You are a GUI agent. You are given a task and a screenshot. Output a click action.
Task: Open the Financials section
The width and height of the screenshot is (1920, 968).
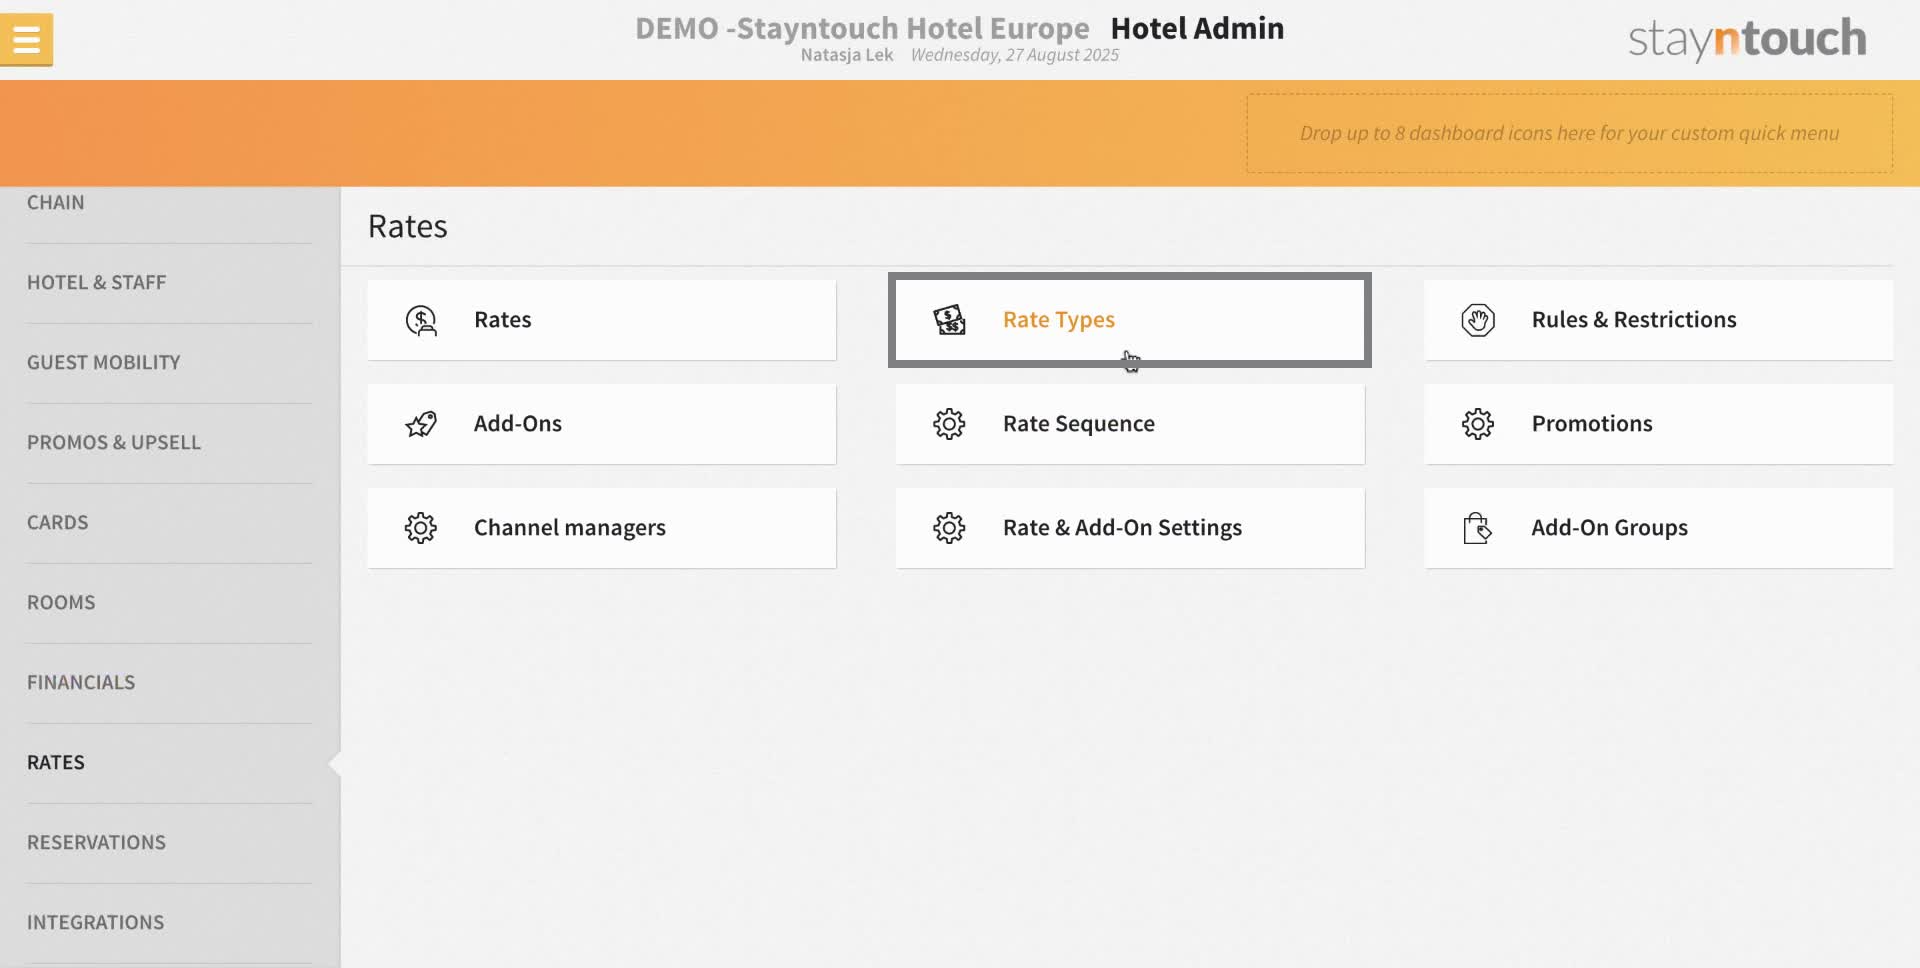coord(81,683)
